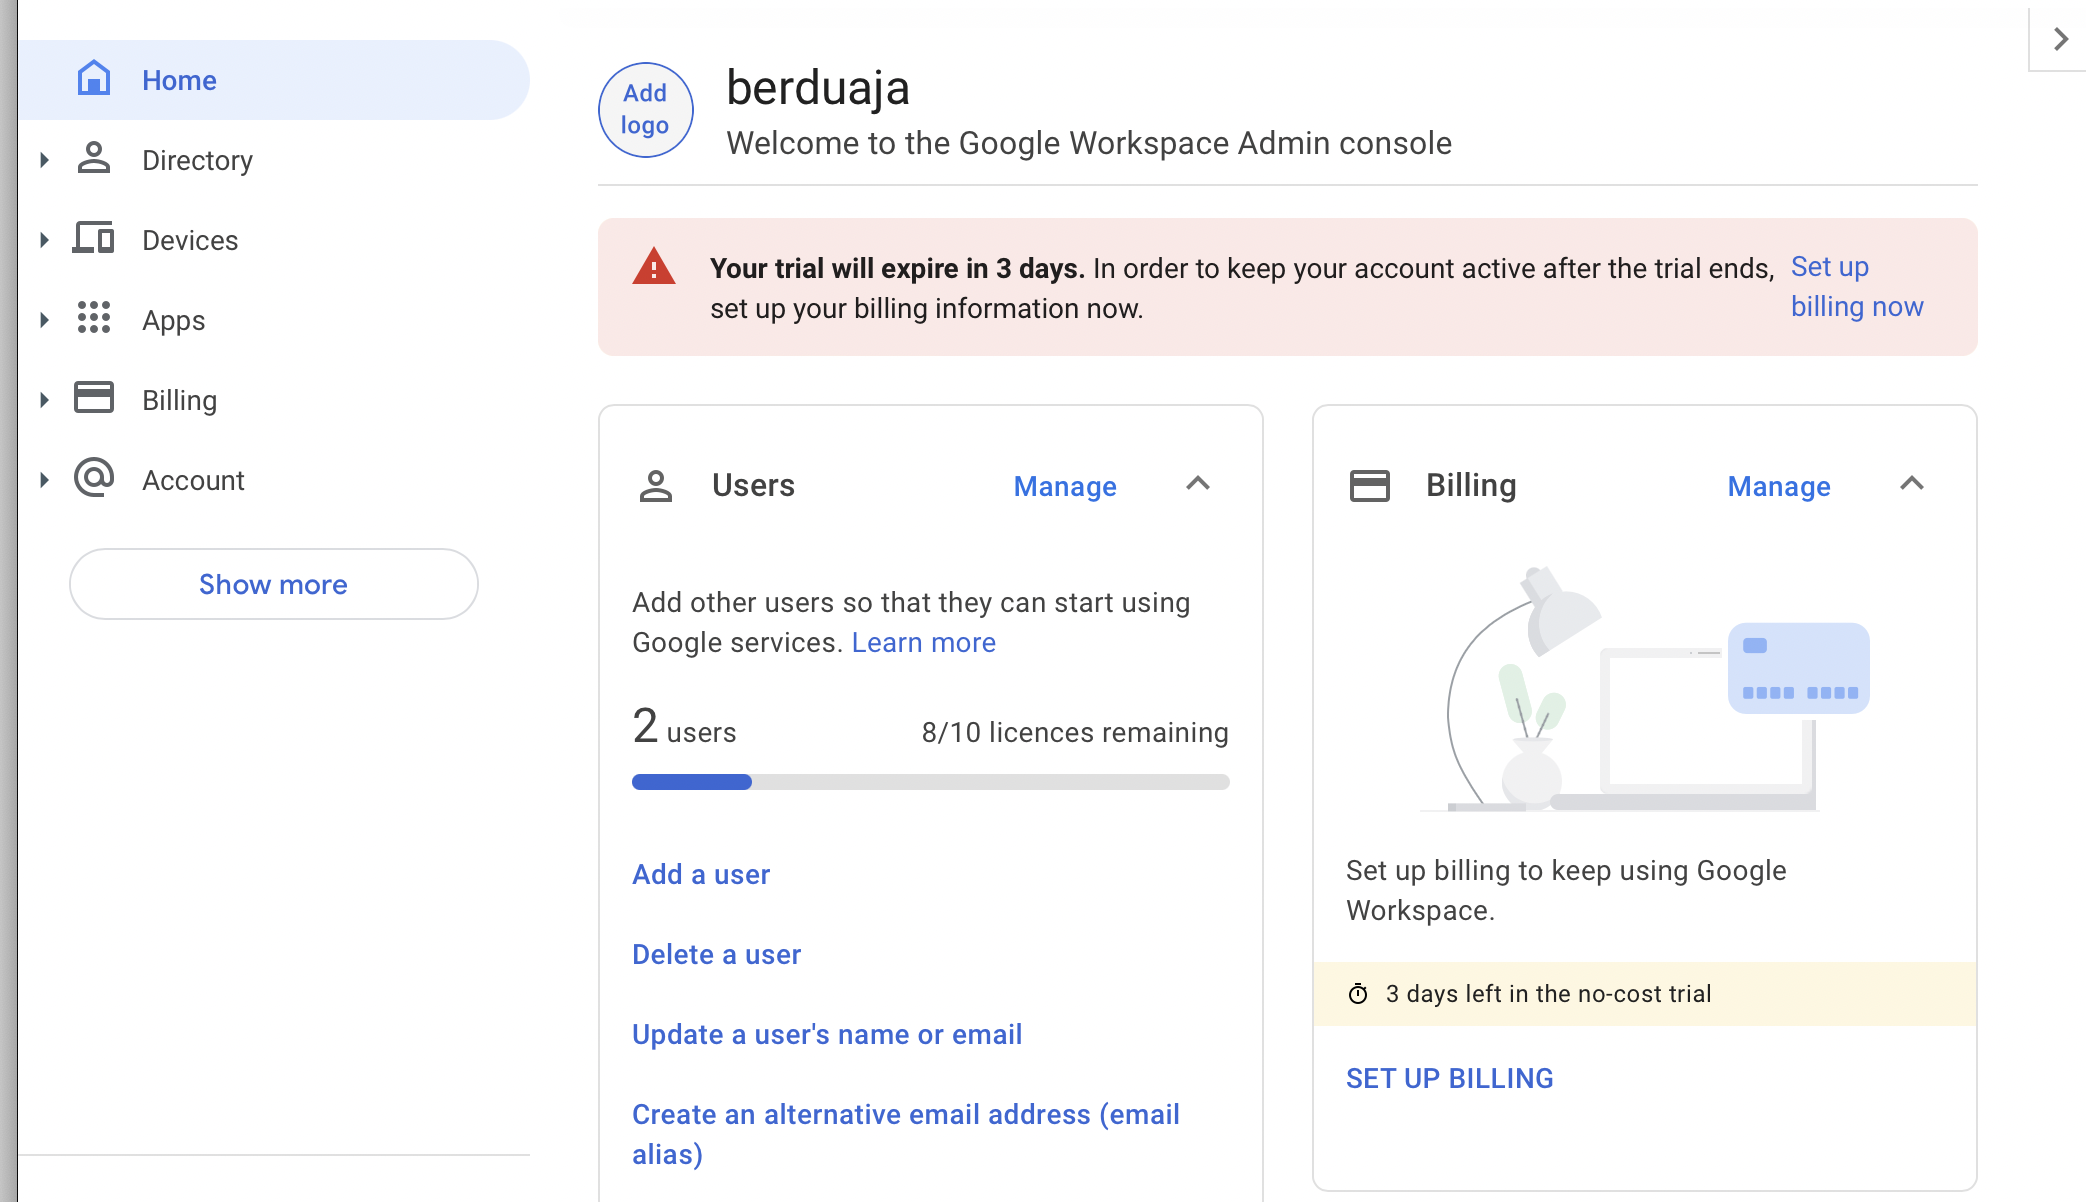Viewport: 2086px width, 1202px height.
Task: Click the Home house icon in sidebar
Action: (94, 79)
